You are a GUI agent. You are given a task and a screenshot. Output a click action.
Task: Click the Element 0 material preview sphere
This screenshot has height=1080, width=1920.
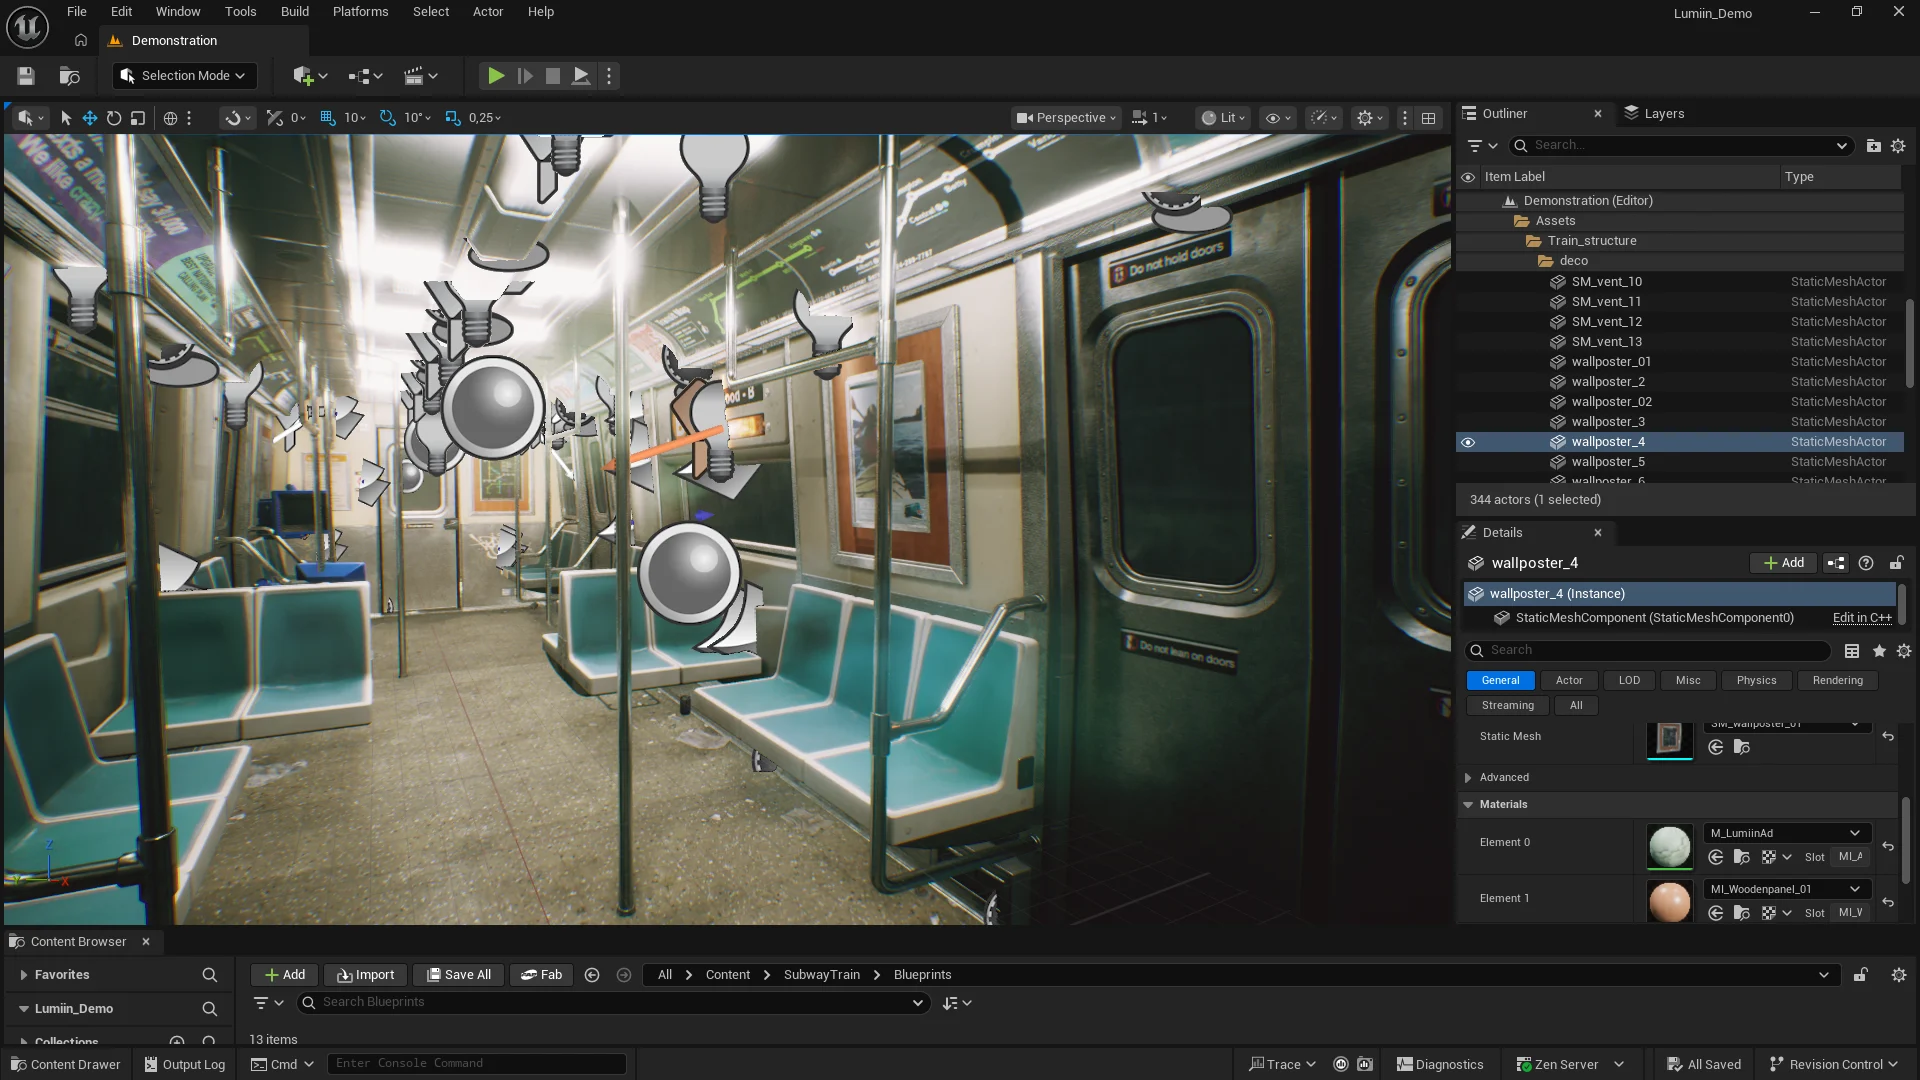[x=1669, y=847]
